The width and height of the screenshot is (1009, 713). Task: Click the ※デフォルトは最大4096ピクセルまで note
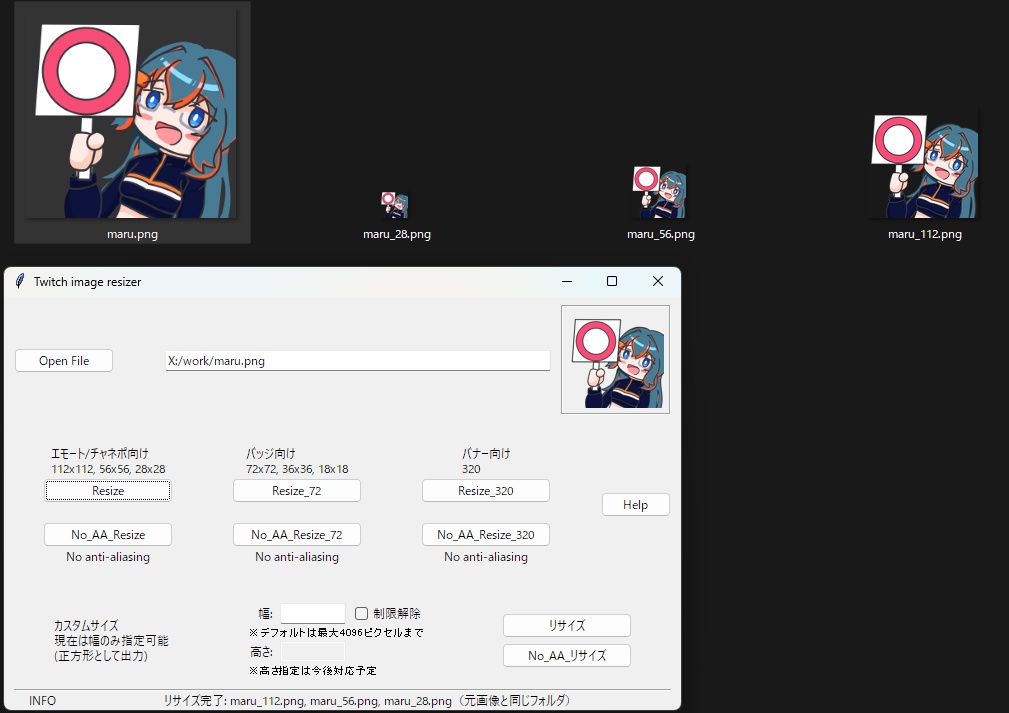336,633
